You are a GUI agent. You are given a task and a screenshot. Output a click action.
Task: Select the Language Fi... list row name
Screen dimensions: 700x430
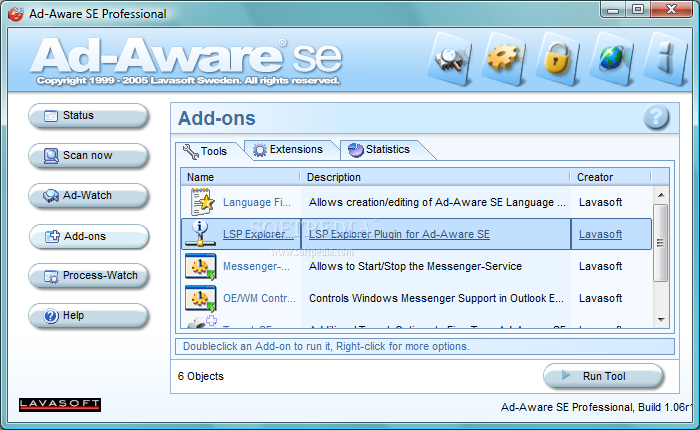[257, 202]
